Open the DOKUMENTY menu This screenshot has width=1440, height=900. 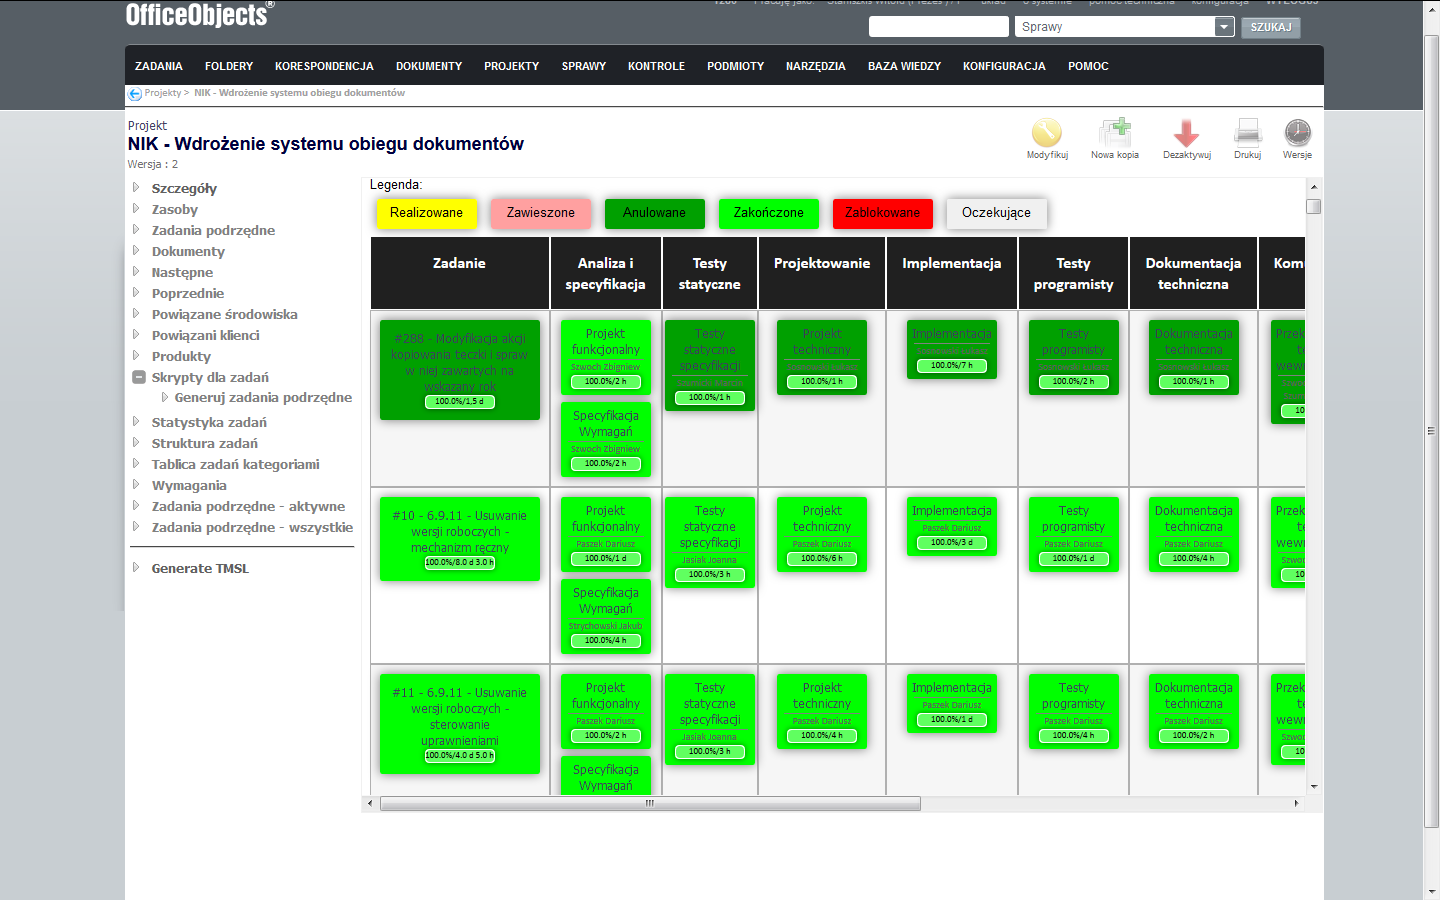(x=429, y=66)
